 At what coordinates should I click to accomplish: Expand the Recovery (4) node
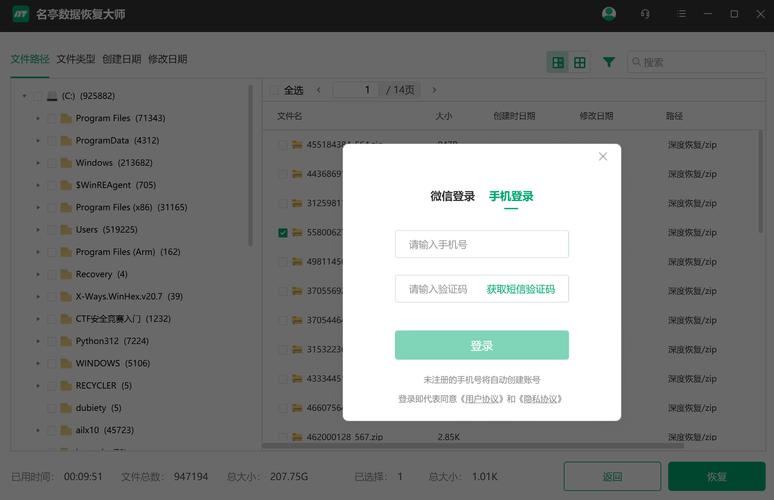tap(38, 274)
